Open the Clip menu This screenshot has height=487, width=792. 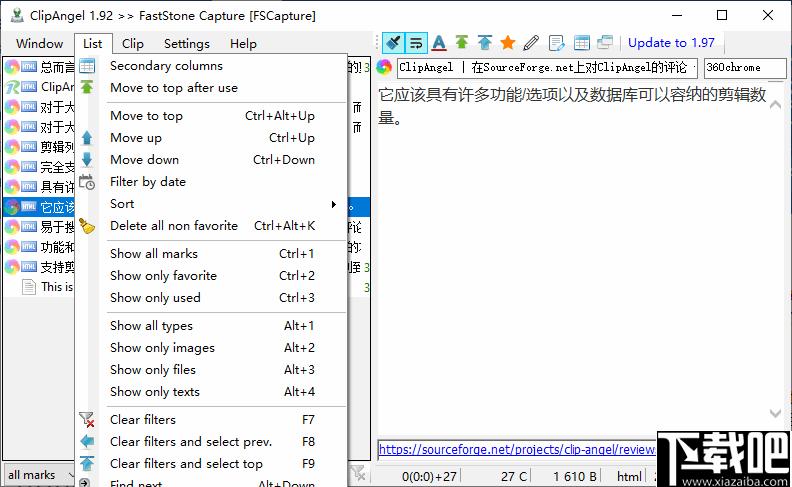(133, 43)
